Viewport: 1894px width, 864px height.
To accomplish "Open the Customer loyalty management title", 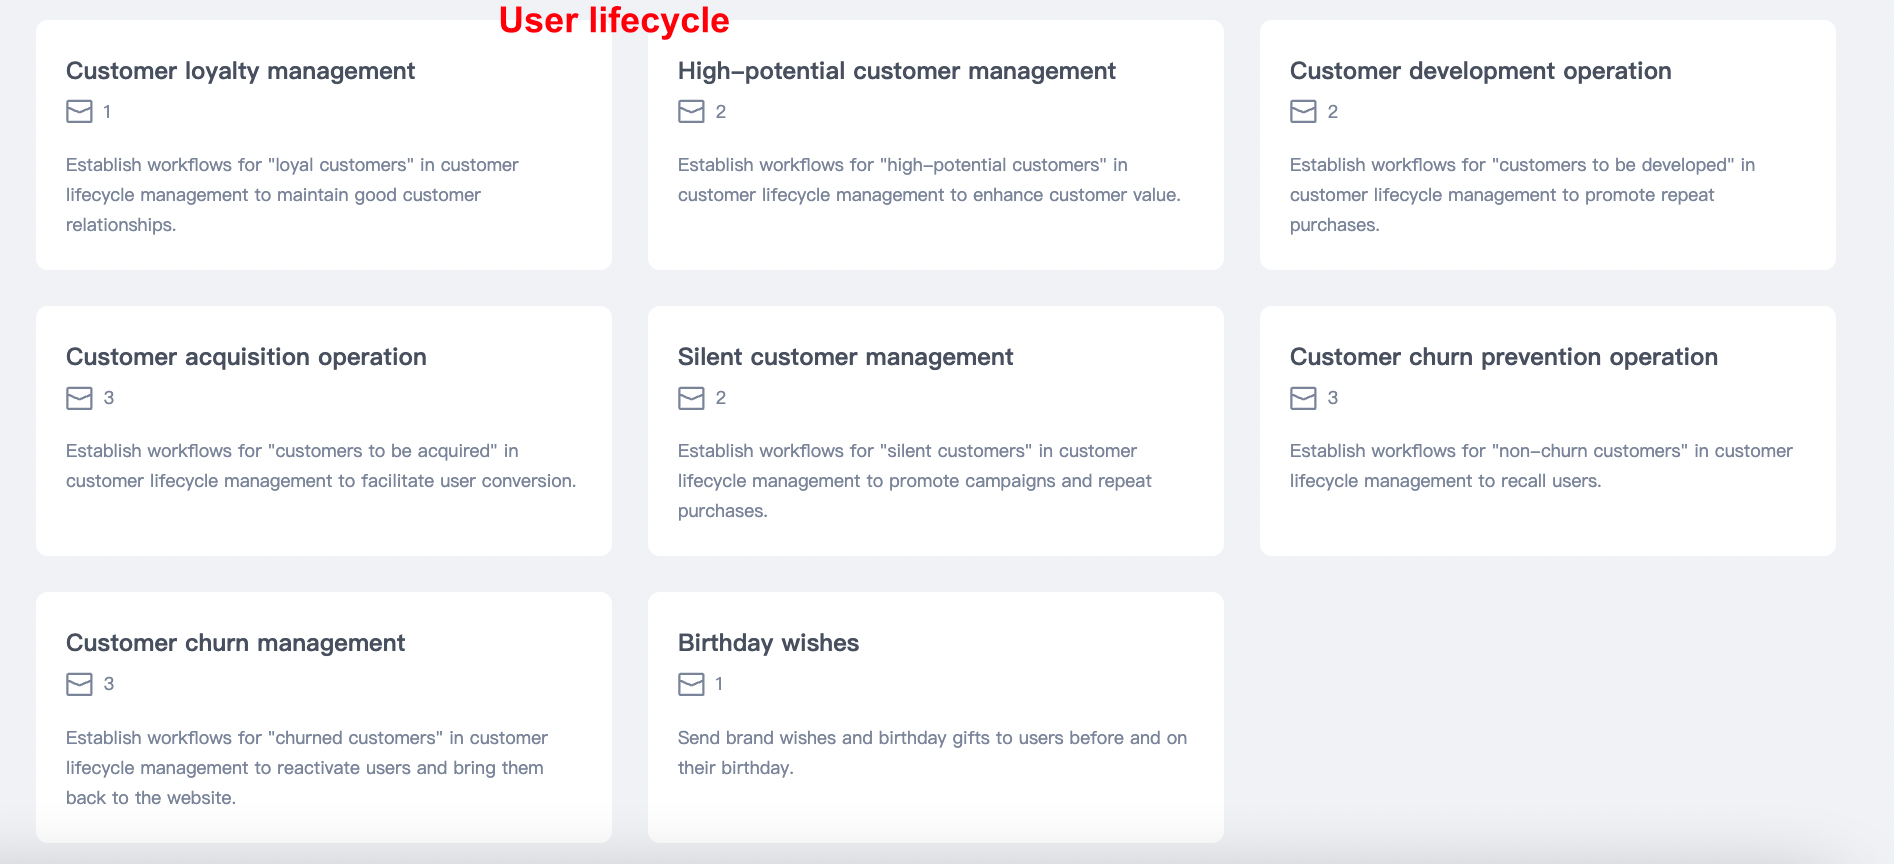I will 240,71.
